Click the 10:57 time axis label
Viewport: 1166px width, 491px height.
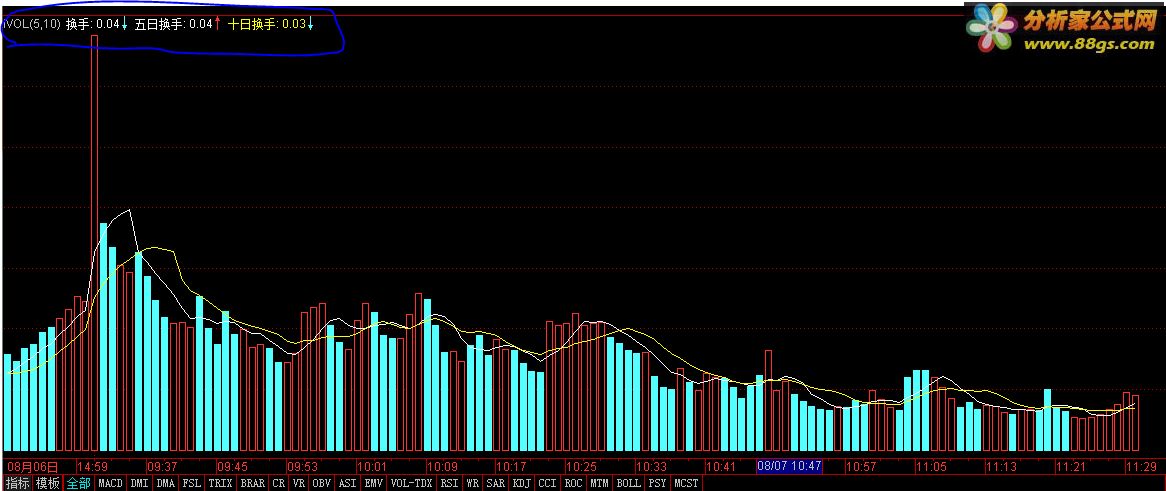point(861,466)
